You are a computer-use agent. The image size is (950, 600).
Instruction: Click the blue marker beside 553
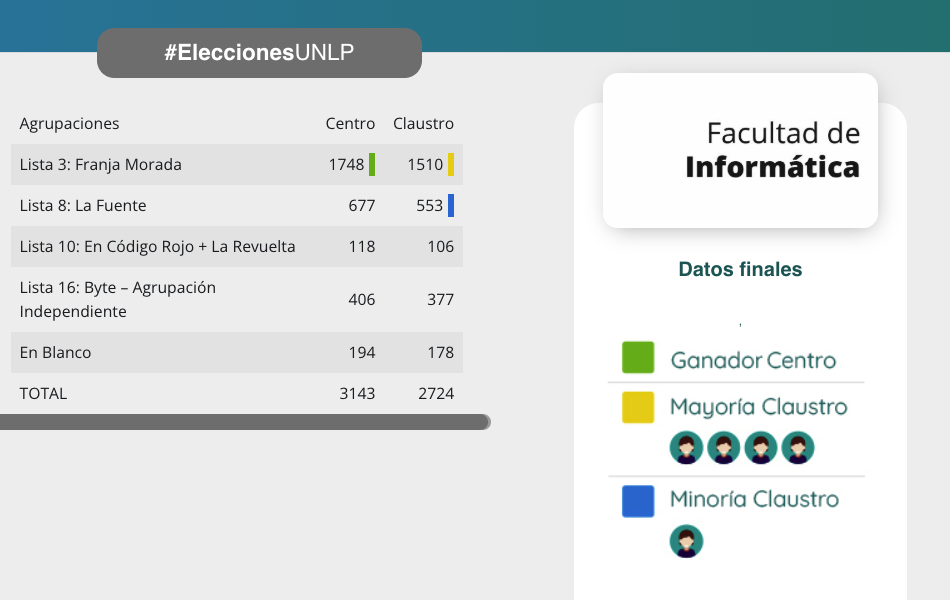pos(451,205)
